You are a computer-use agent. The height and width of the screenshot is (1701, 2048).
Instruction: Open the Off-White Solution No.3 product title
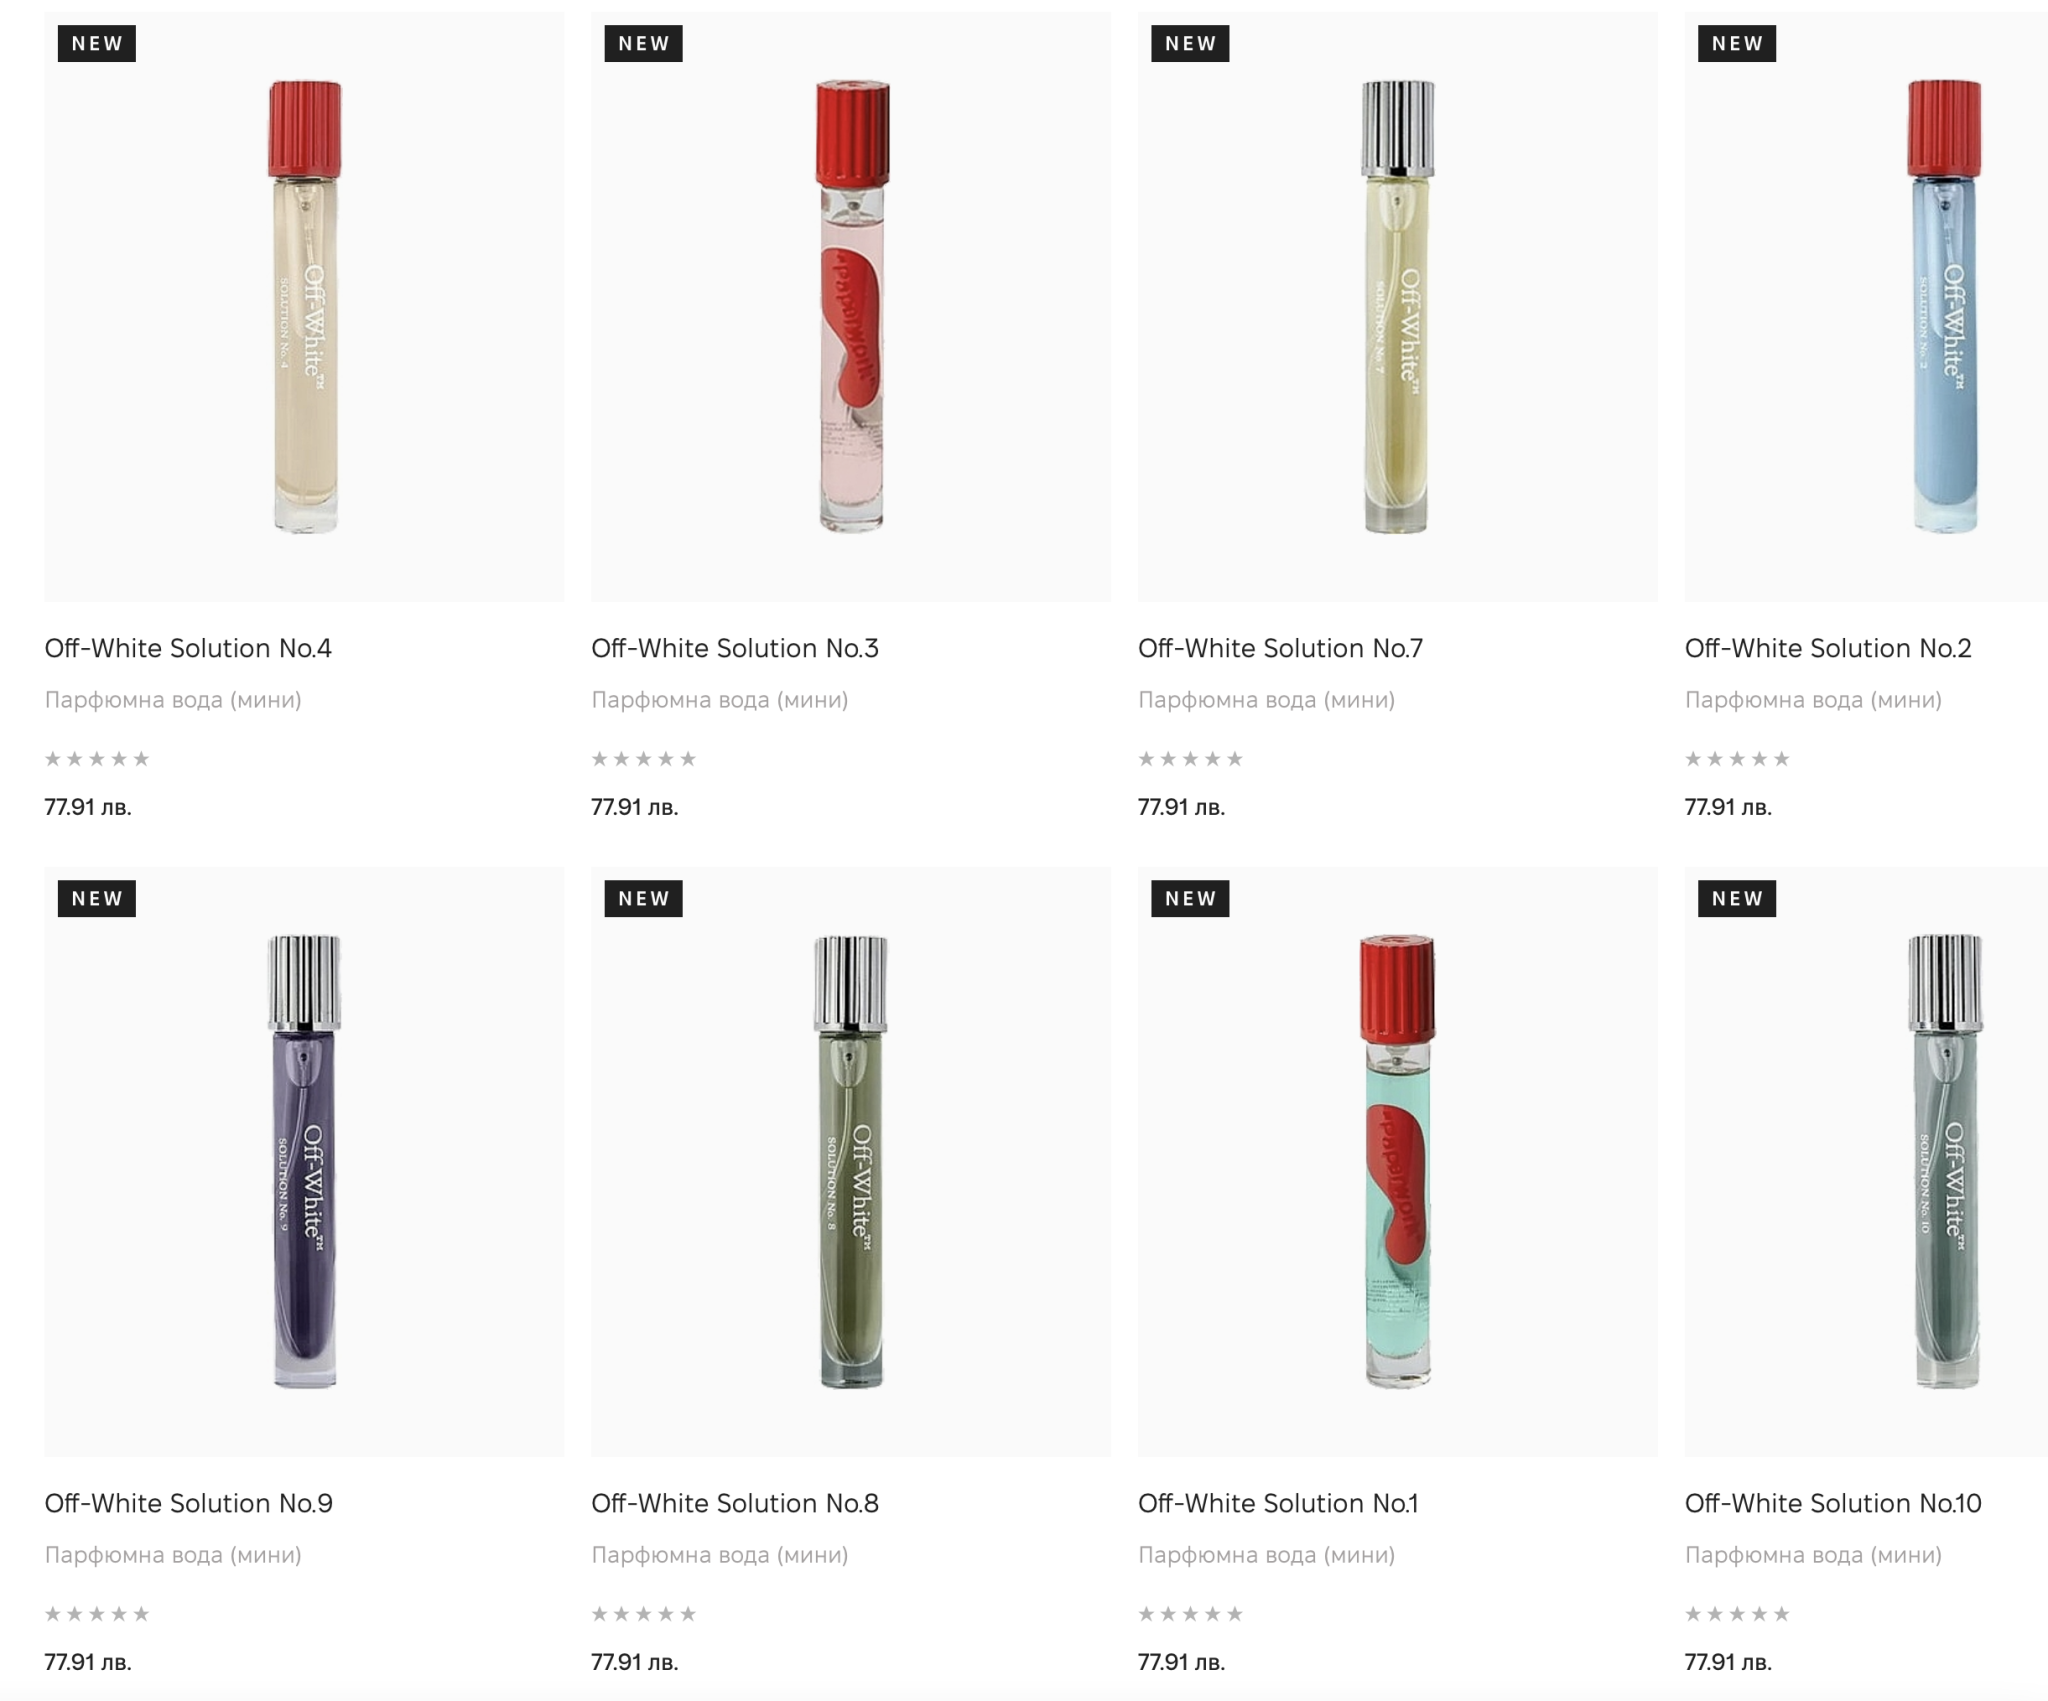(734, 648)
